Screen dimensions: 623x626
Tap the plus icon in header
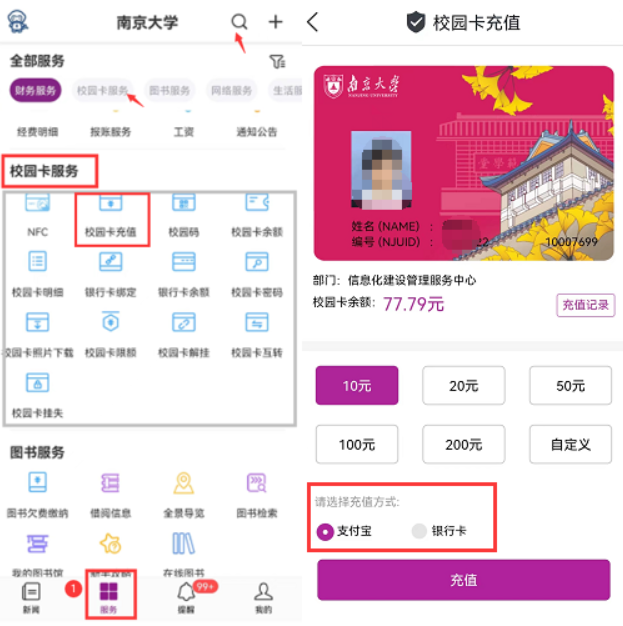coord(275,22)
